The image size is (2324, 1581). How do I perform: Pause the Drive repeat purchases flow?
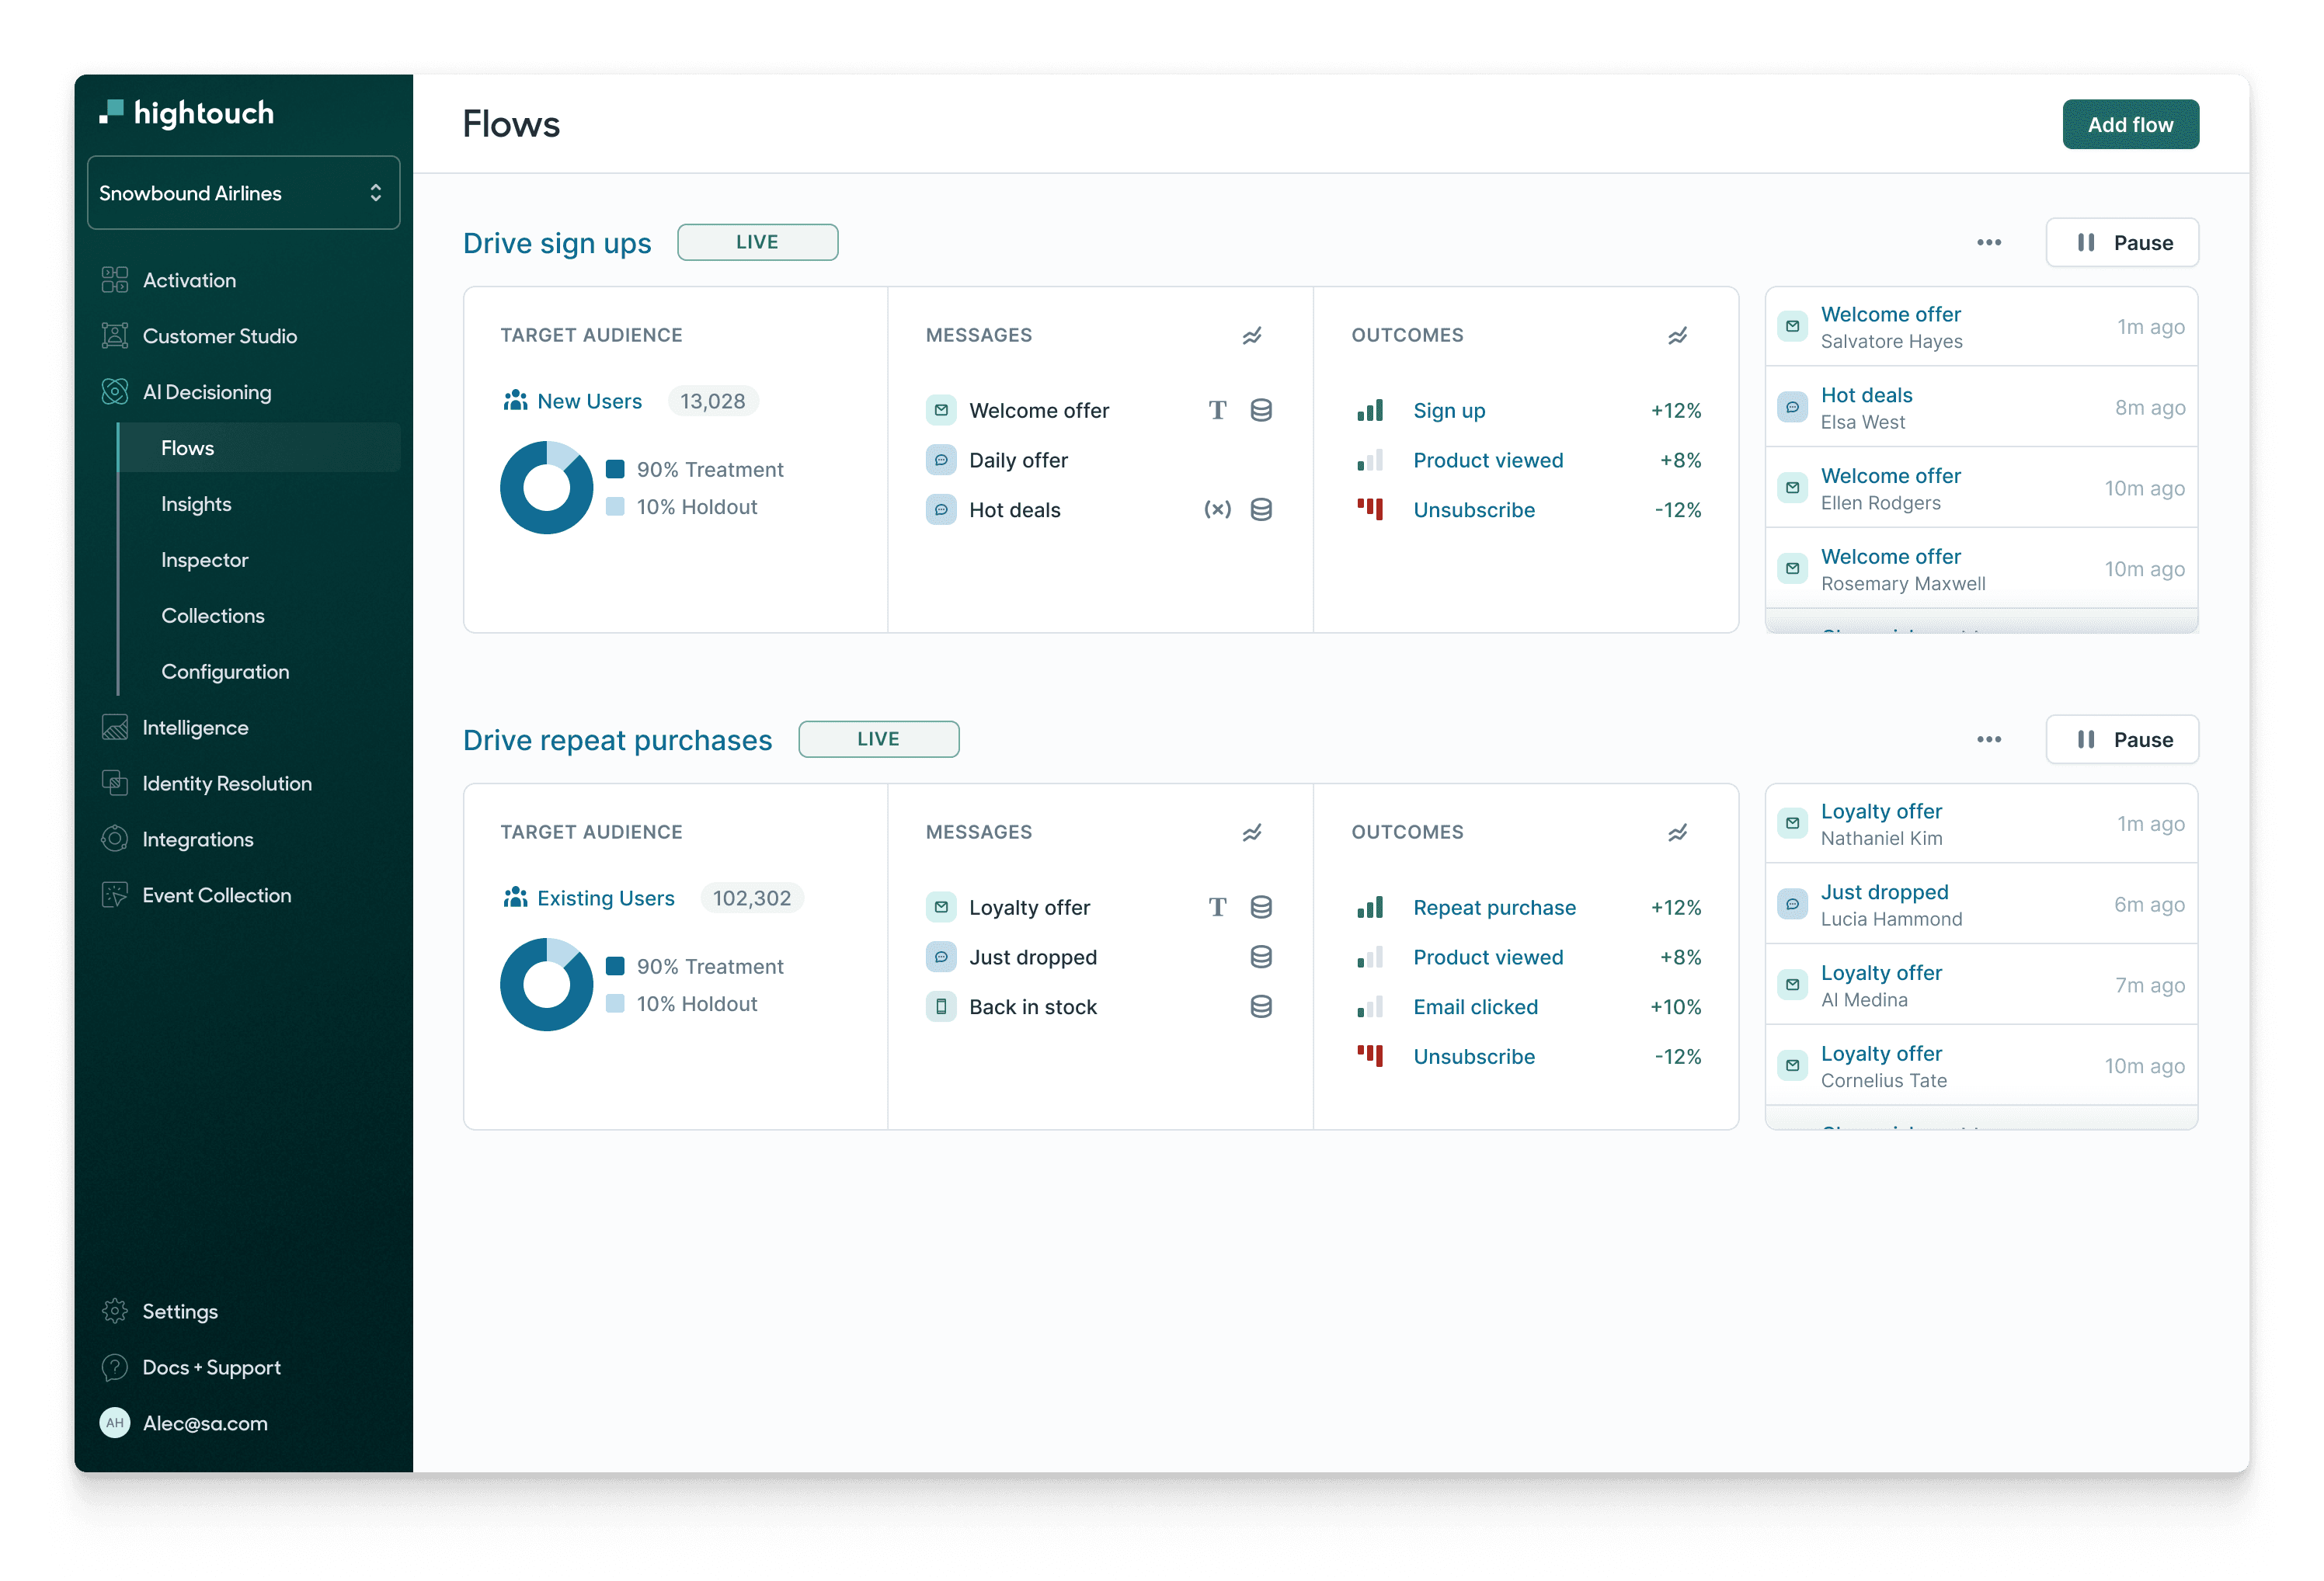(x=2122, y=739)
